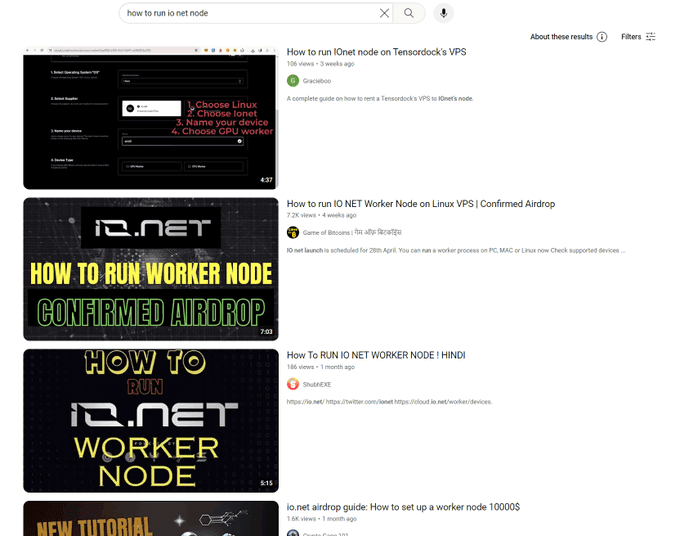Open the Tensordock VPS video thumbnail
680x536 pixels.
151,118
